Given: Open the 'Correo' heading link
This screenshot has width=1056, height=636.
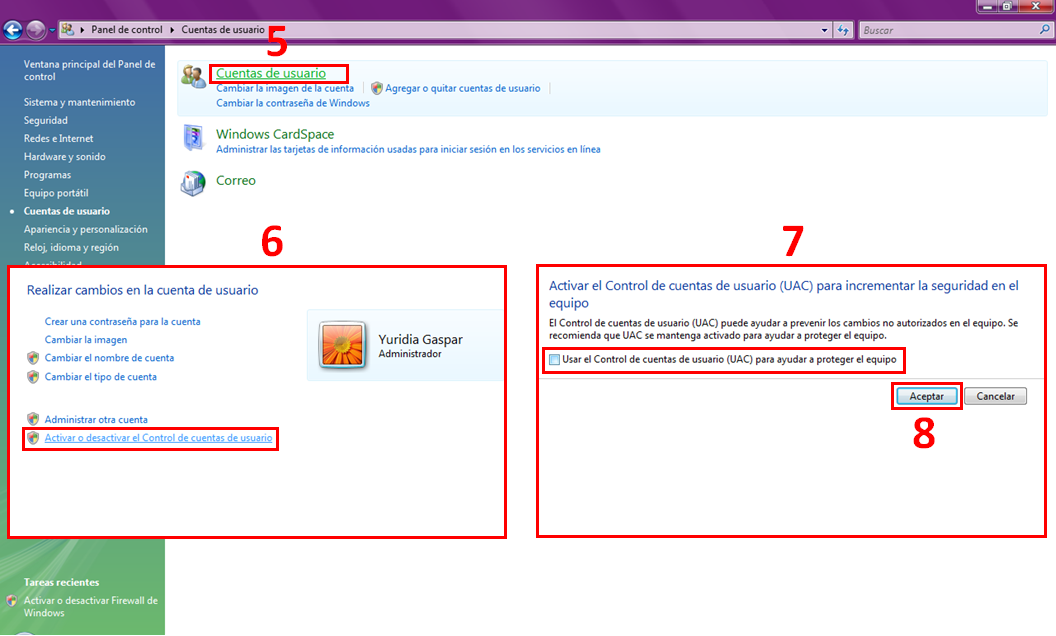Looking at the screenshot, I should 236,181.
